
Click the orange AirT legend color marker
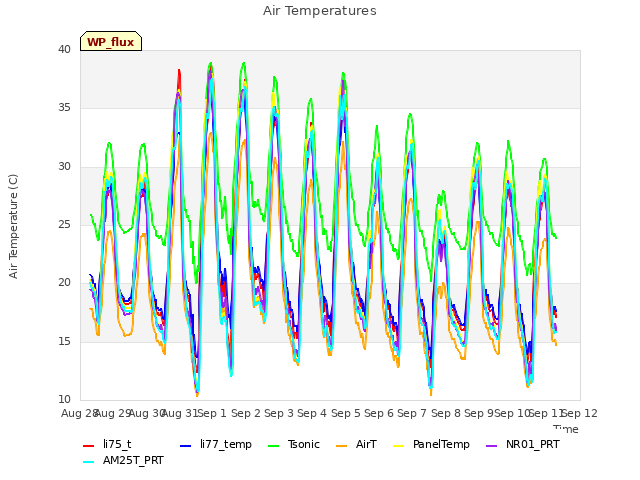(341, 445)
